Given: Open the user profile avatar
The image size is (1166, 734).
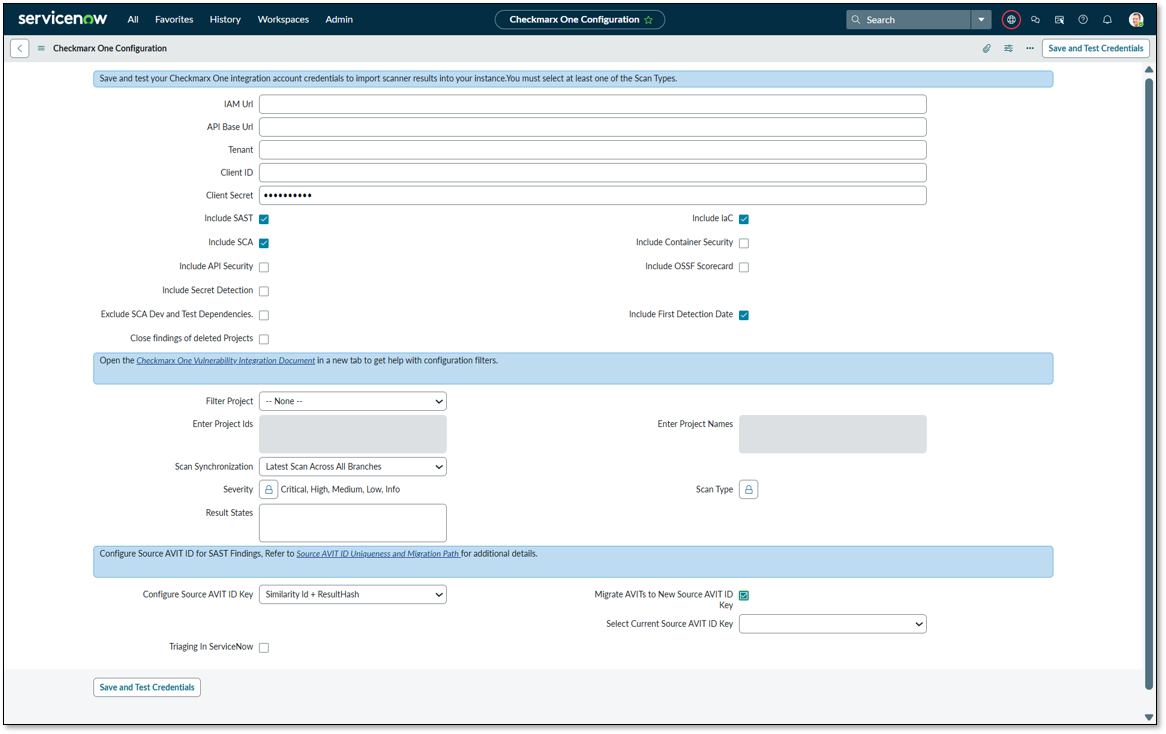Looking at the screenshot, I should point(1136,20).
